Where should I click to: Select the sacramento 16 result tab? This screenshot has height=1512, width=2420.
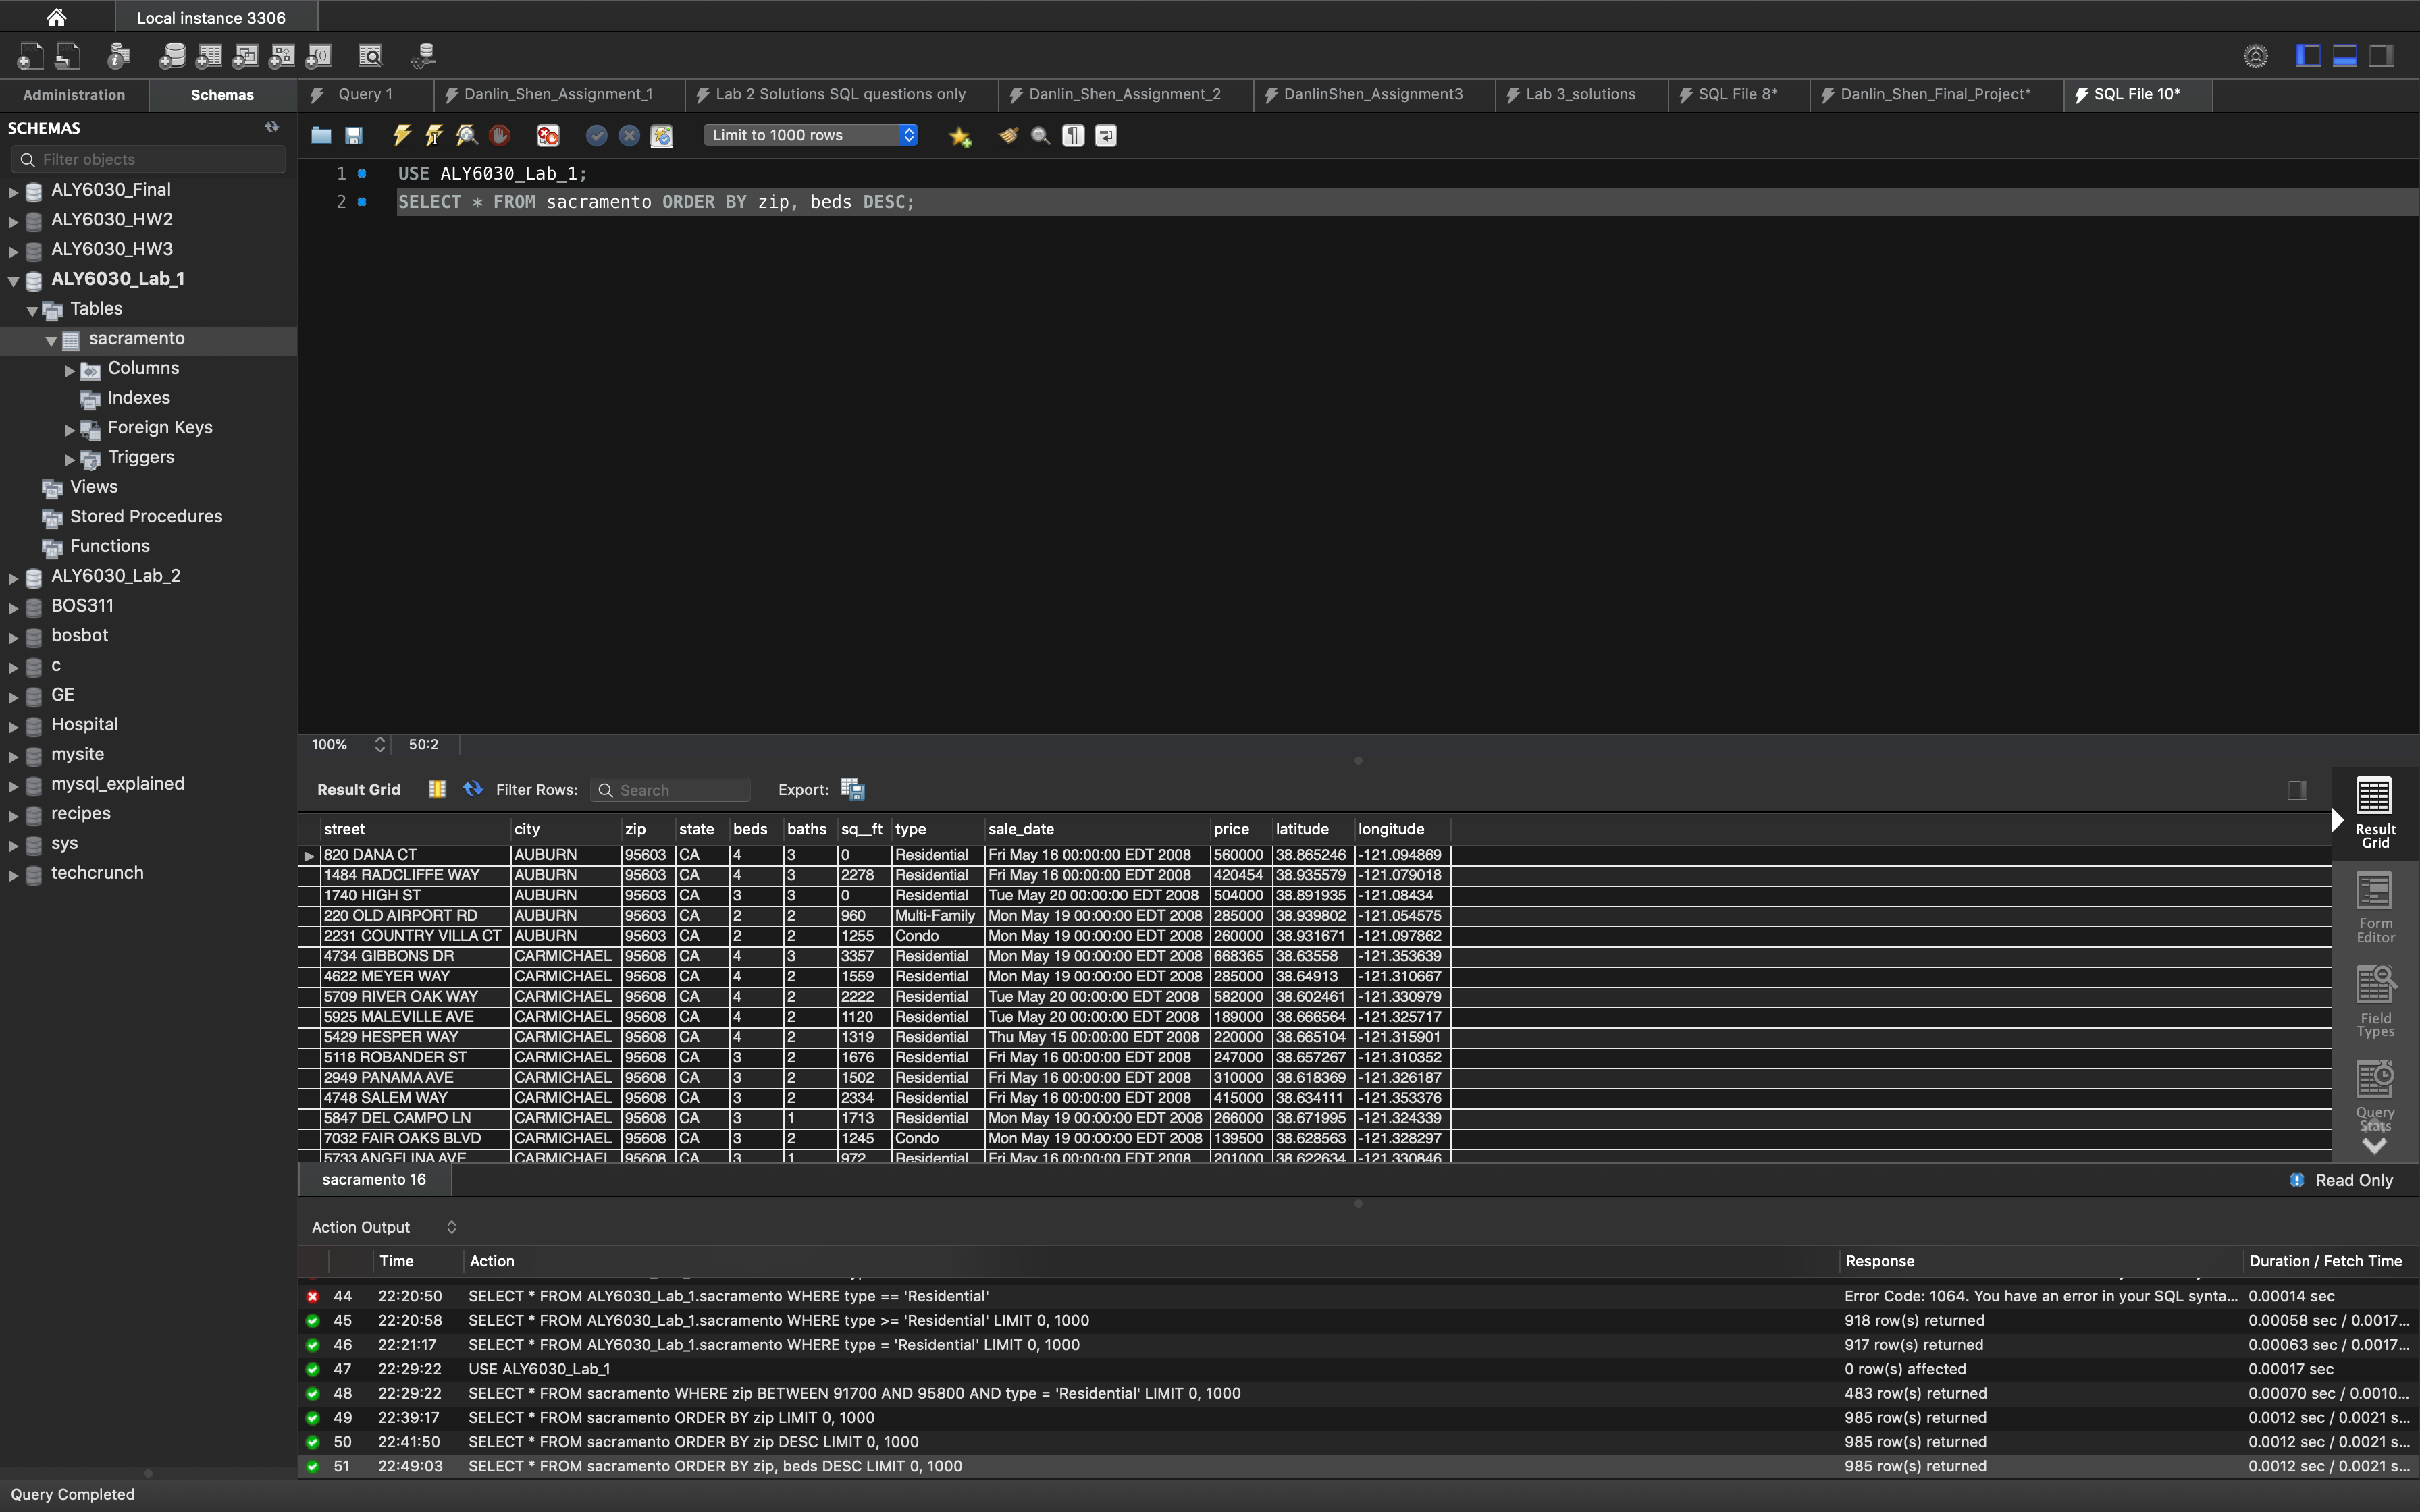coord(374,1179)
